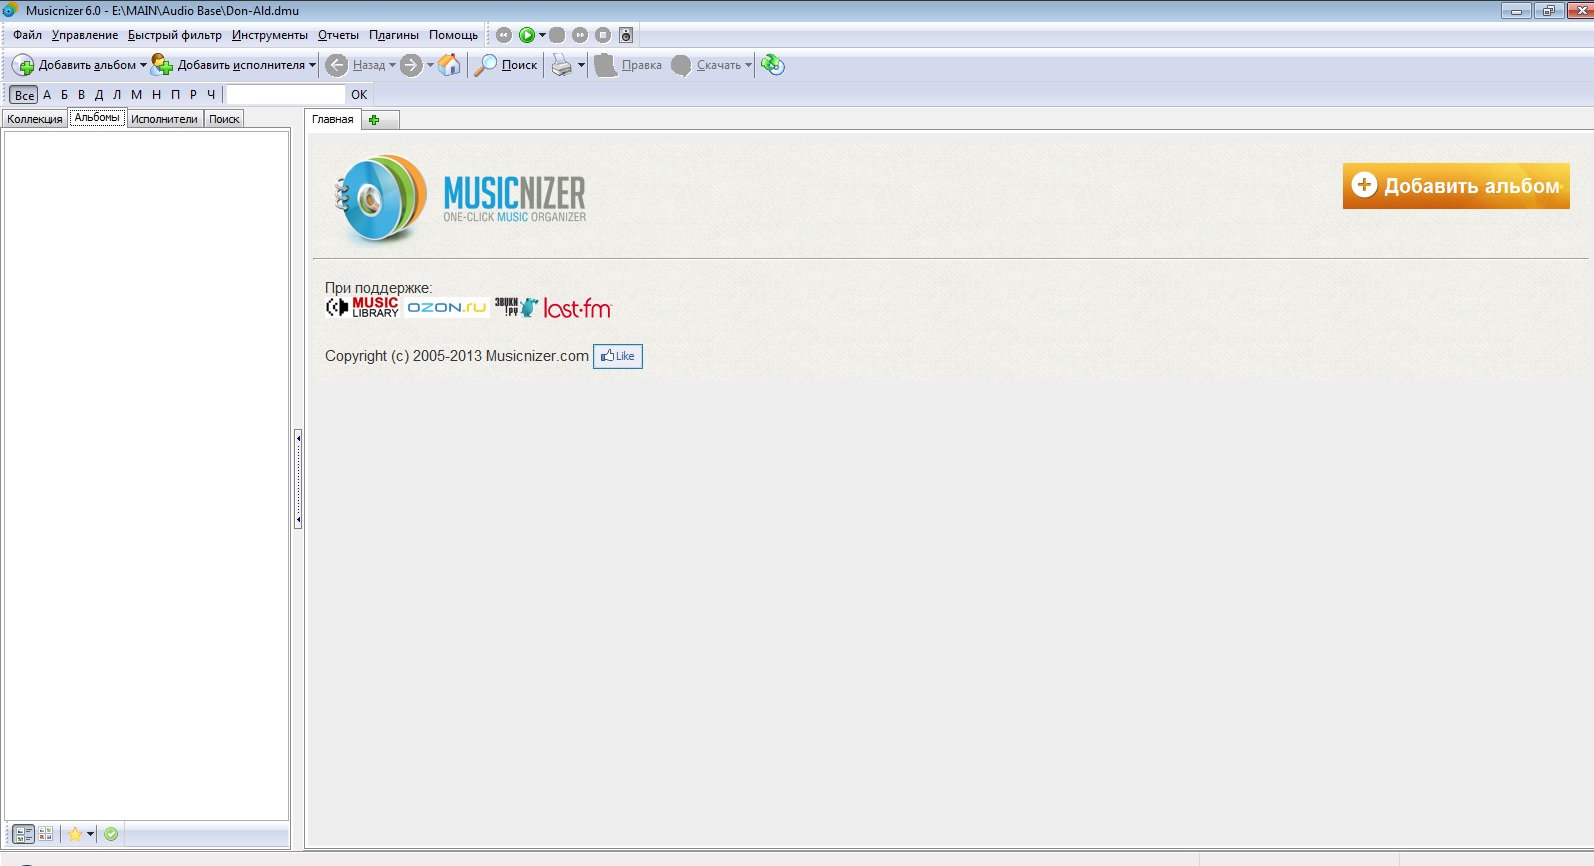This screenshot has width=1594, height=866.
Task: Open the Инструменты menu
Action: click(x=270, y=35)
